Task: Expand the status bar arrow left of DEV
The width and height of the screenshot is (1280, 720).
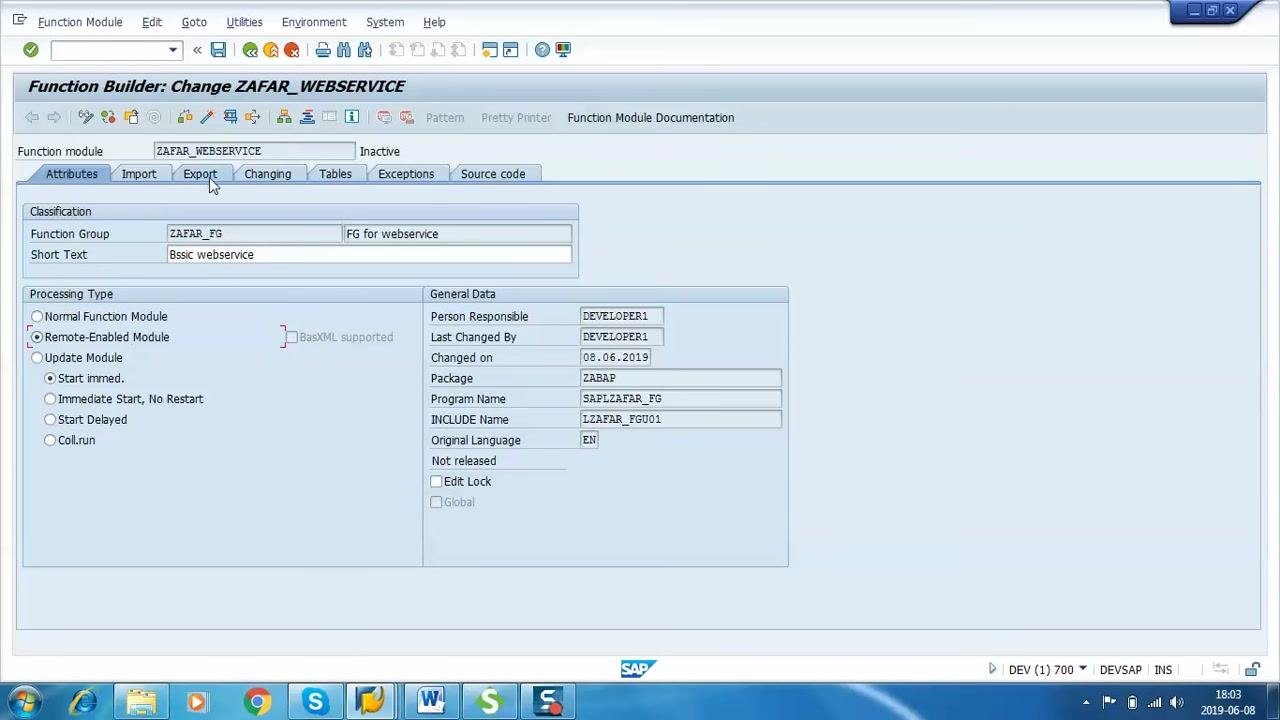Action: point(992,669)
